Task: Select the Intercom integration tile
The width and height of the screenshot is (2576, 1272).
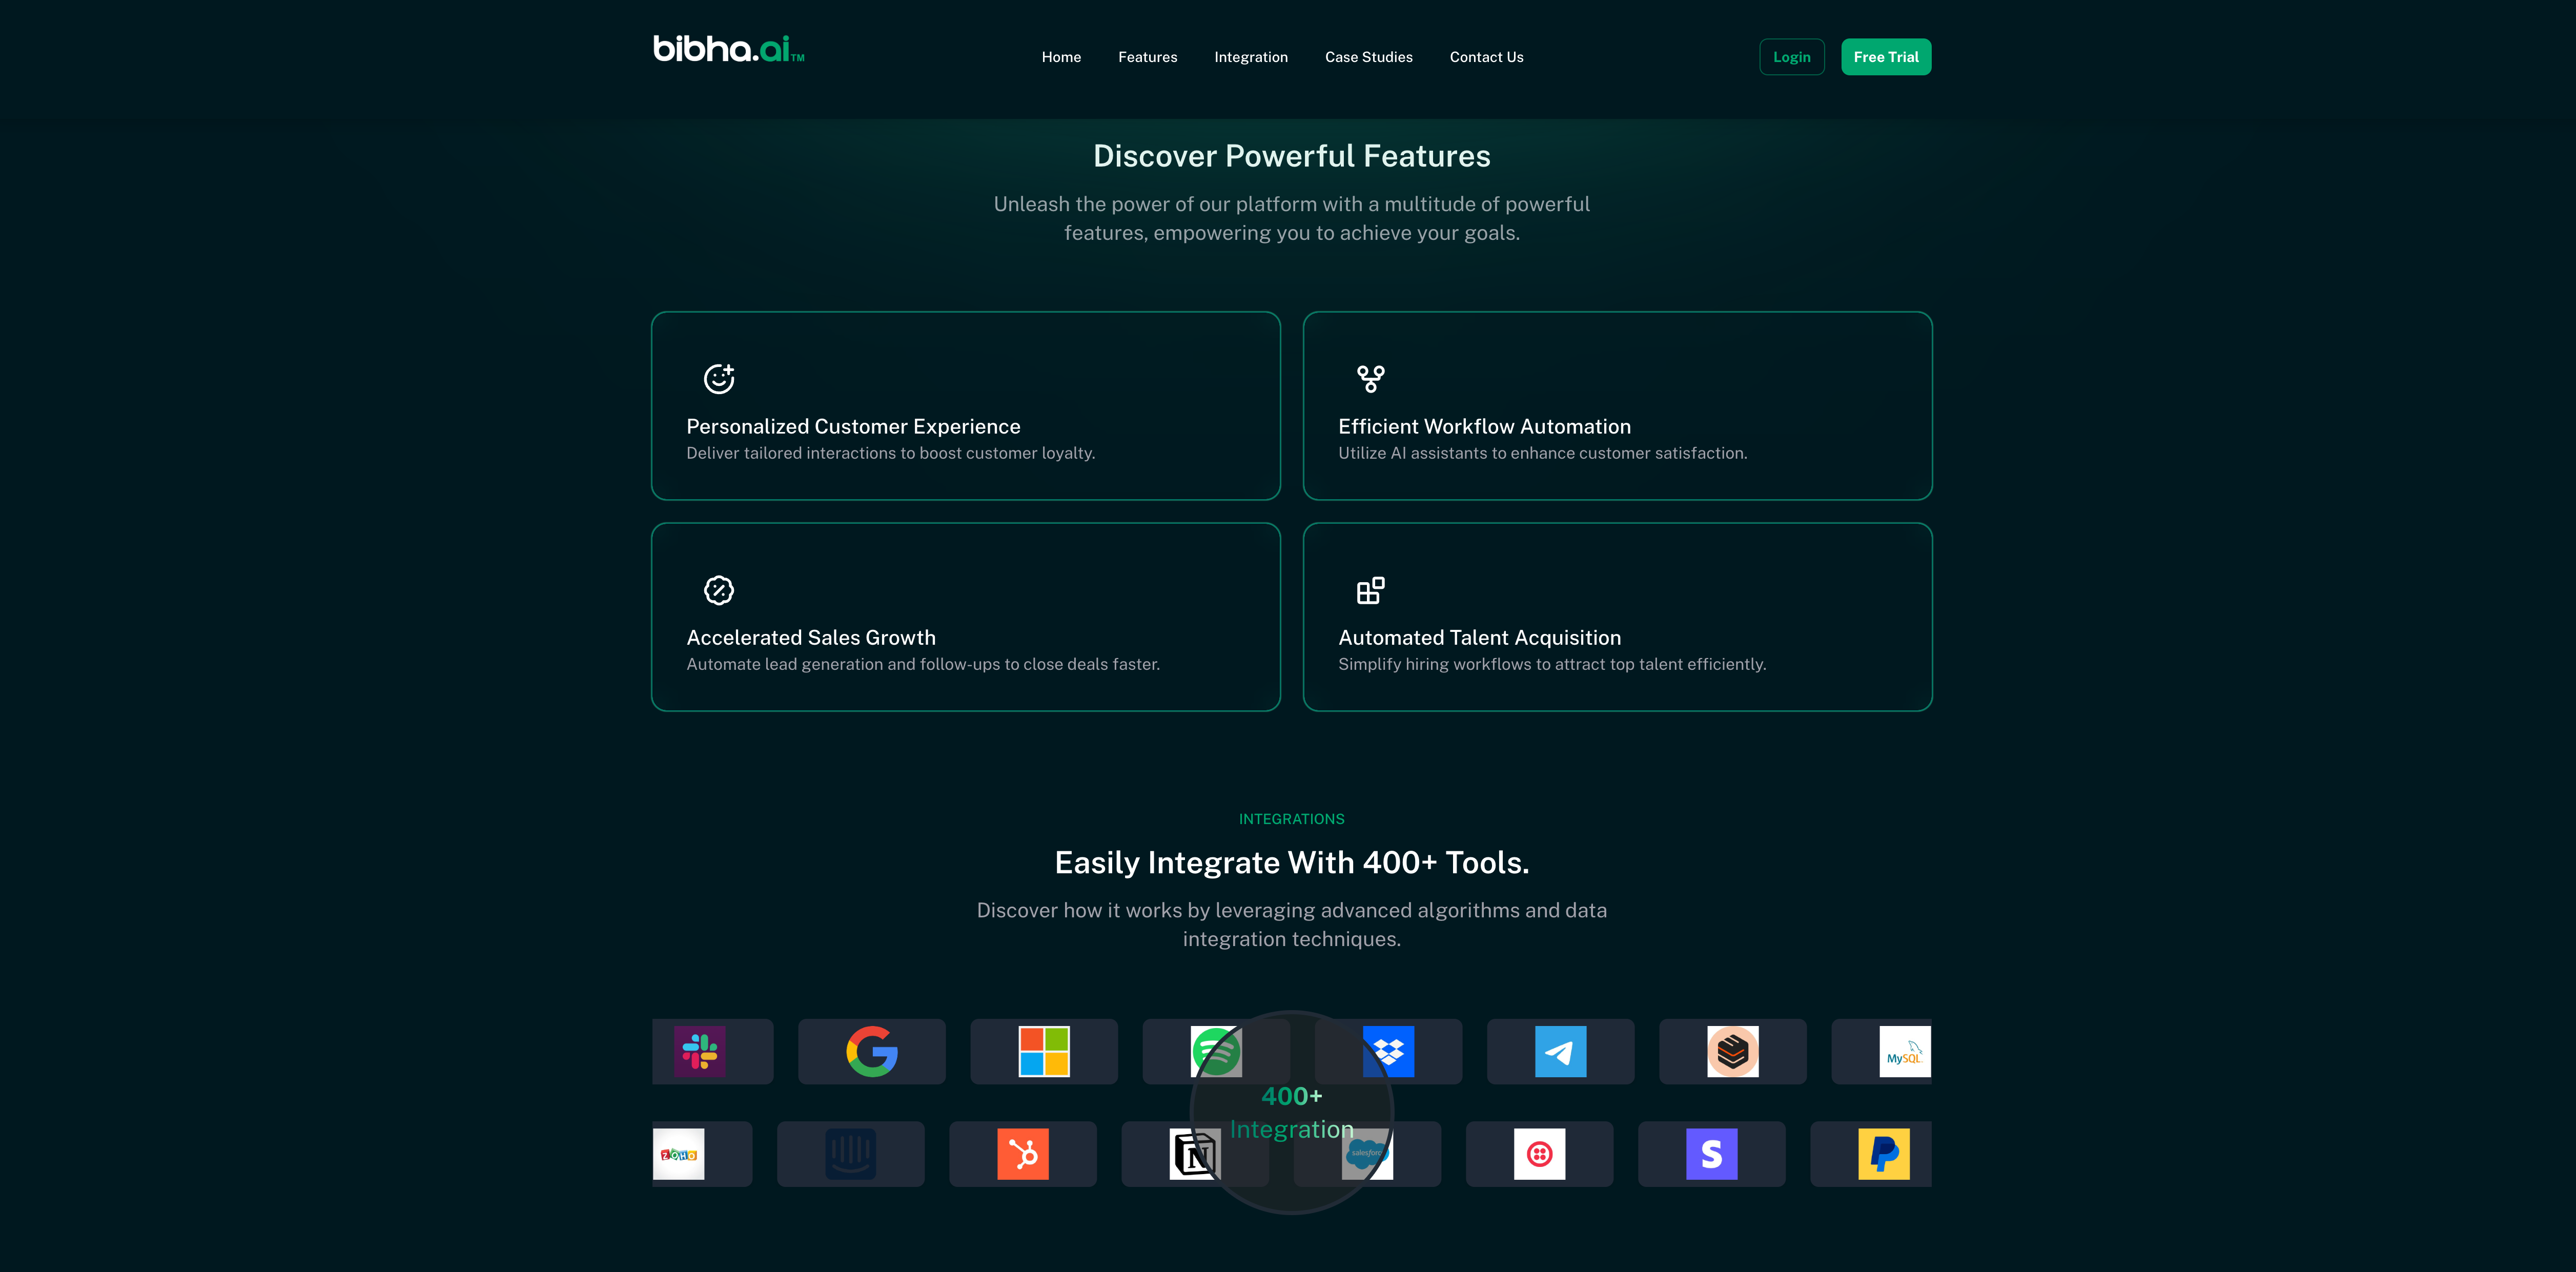Action: pos(850,1154)
